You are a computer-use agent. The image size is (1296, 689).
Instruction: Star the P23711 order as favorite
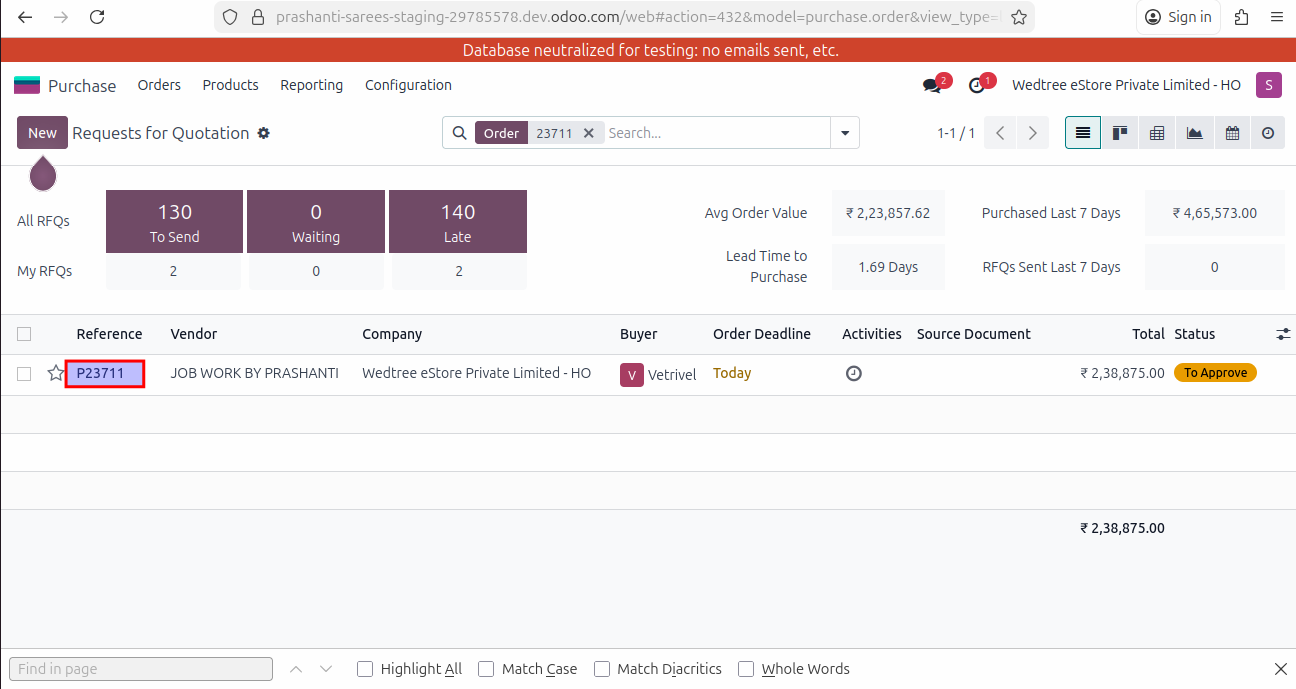click(x=56, y=373)
